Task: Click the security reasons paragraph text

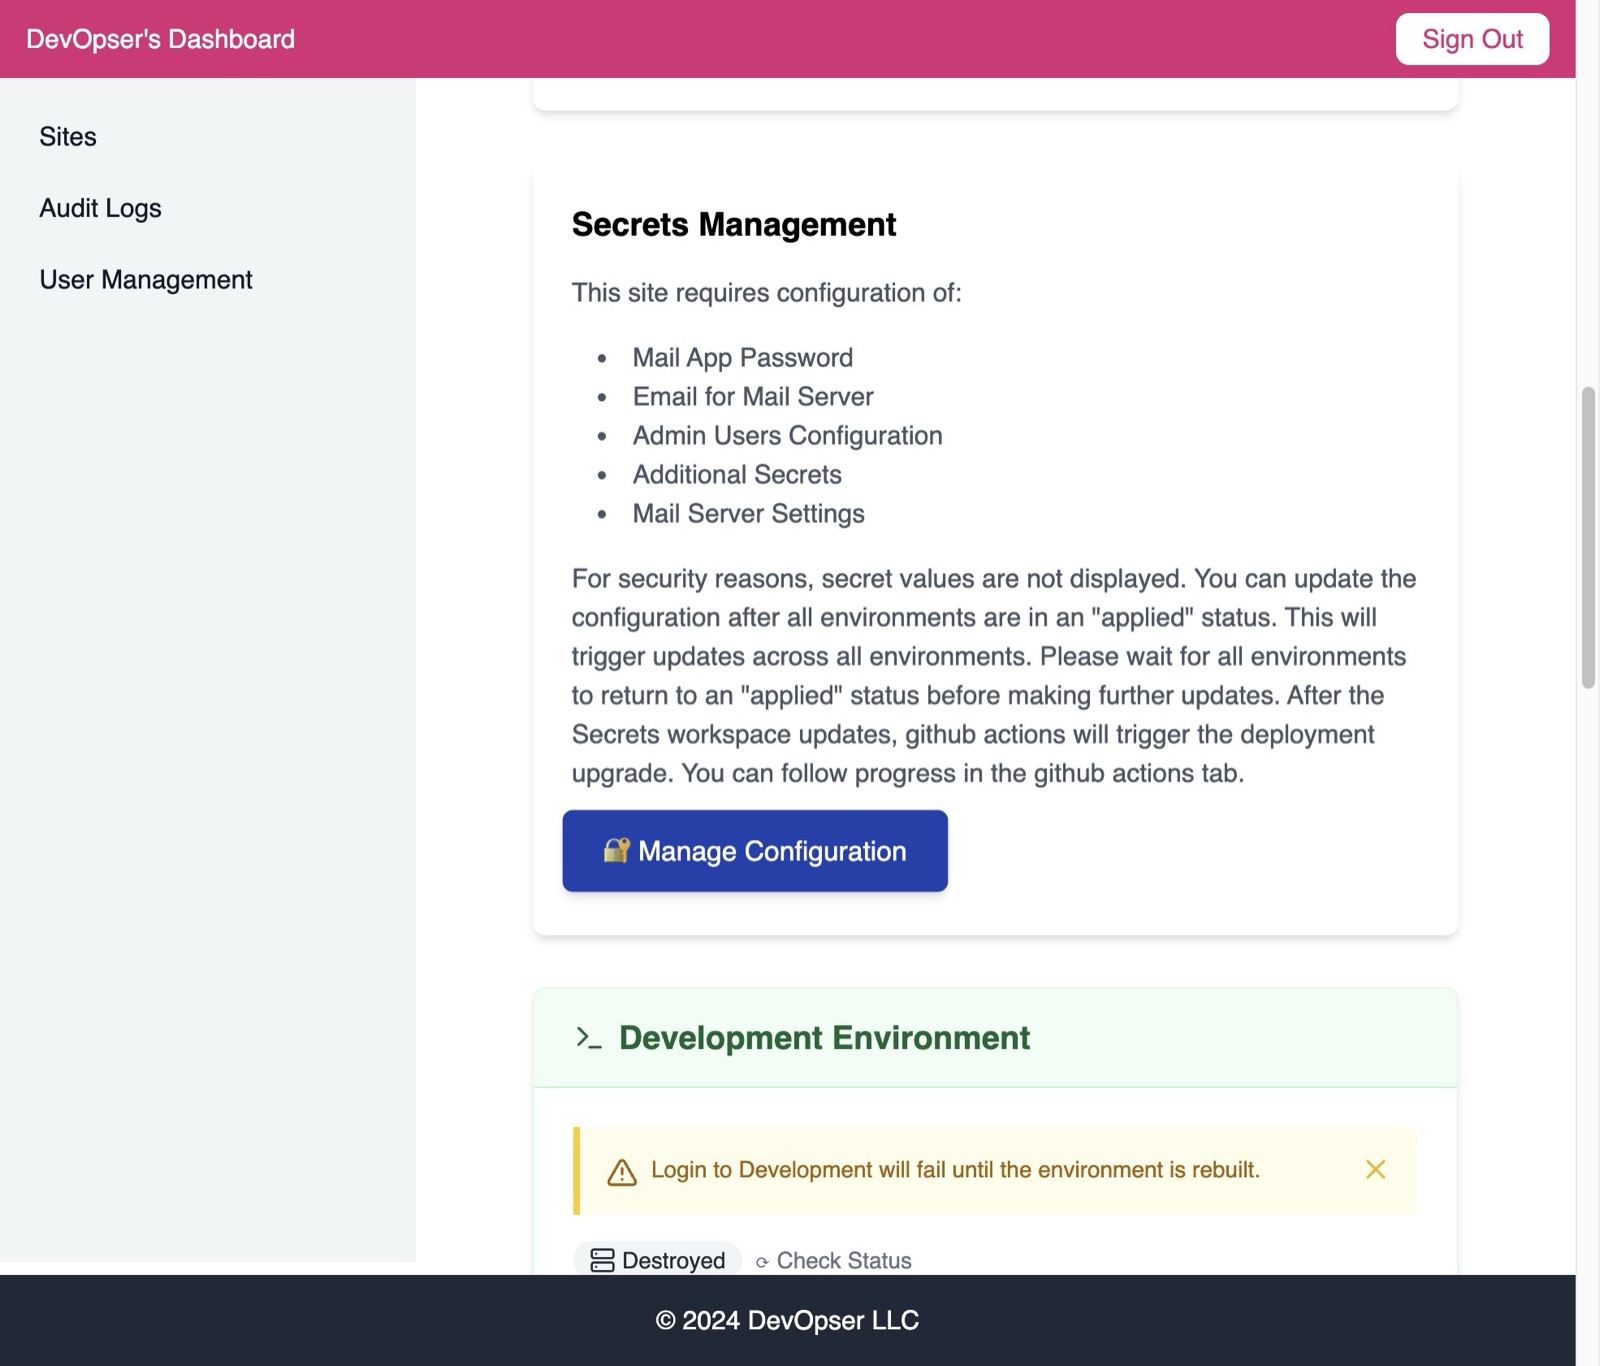Action: pos(994,676)
